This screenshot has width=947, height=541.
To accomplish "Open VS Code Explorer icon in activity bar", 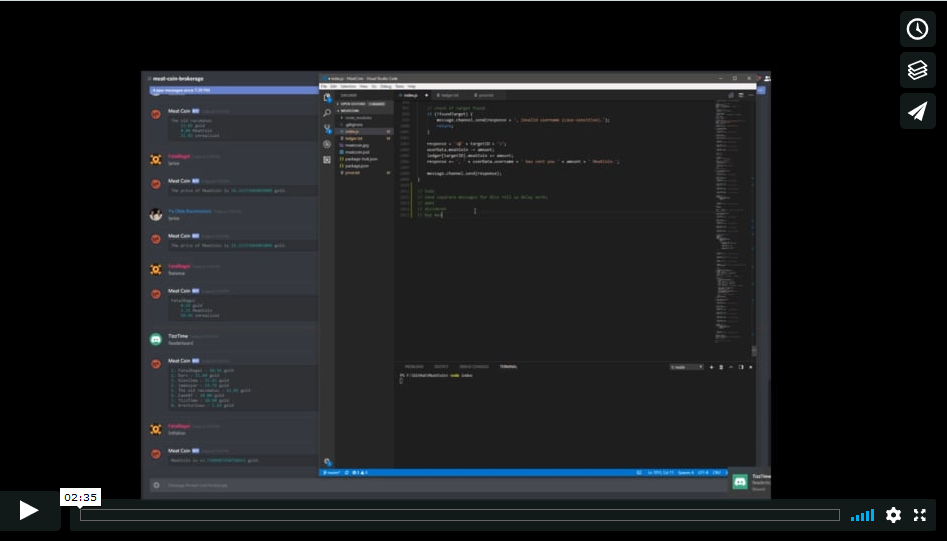I will pyautogui.click(x=327, y=98).
